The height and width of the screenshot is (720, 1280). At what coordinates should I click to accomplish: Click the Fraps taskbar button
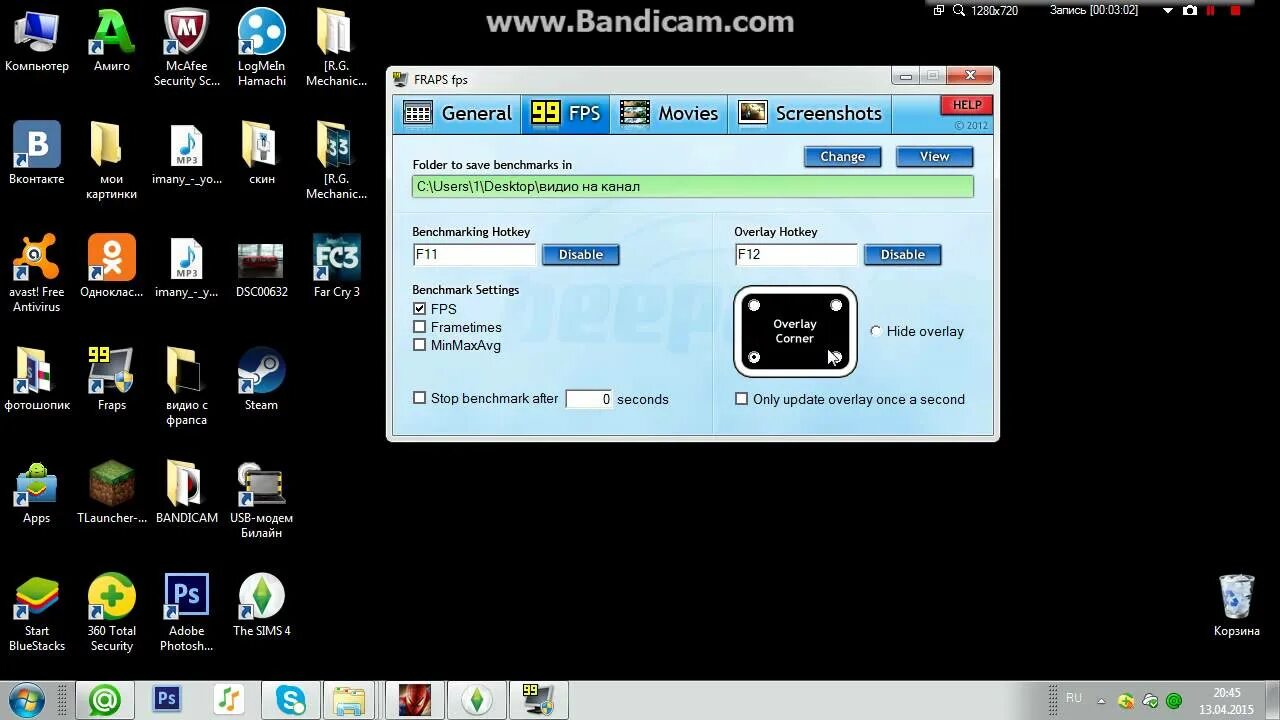click(x=538, y=700)
